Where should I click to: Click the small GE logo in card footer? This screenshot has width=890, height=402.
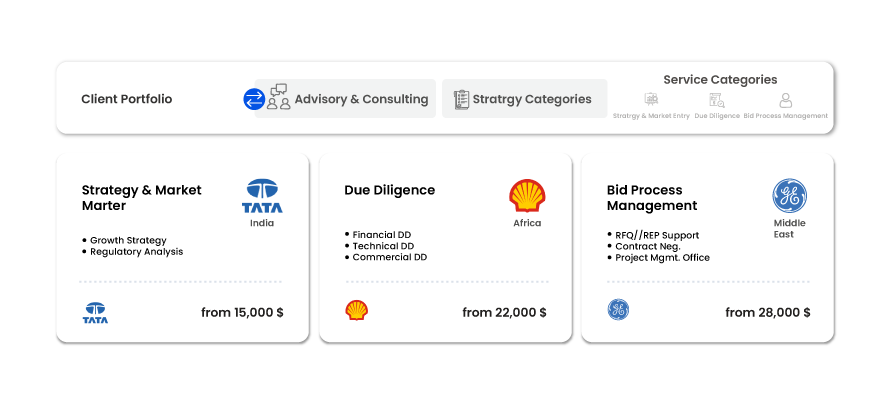pos(618,310)
